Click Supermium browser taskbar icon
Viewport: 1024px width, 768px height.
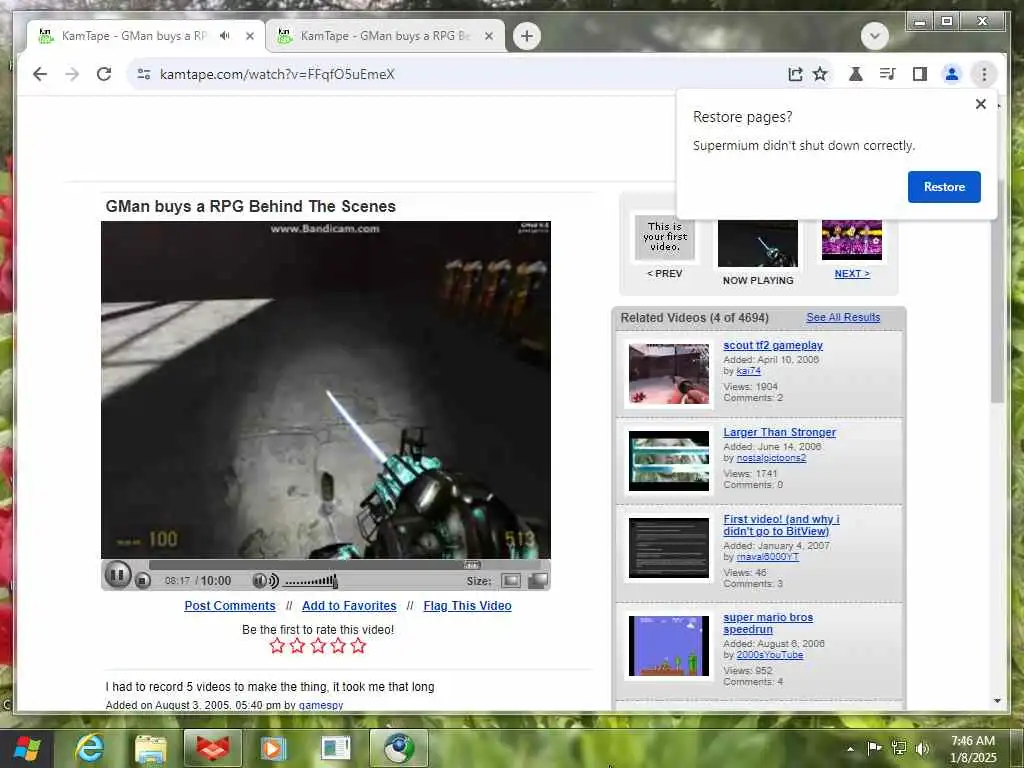[398, 748]
